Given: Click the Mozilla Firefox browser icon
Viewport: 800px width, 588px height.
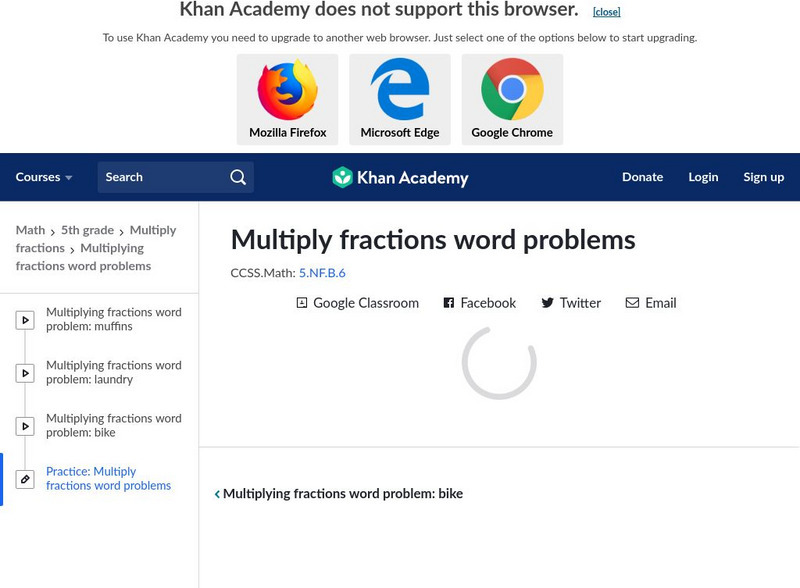Looking at the screenshot, I should pyautogui.click(x=287, y=90).
